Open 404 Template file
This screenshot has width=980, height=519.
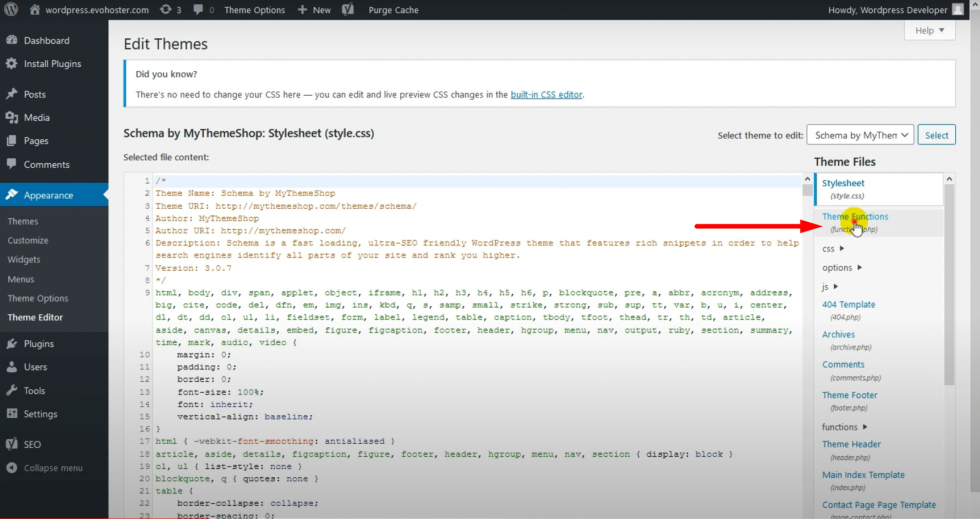(x=849, y=305)
